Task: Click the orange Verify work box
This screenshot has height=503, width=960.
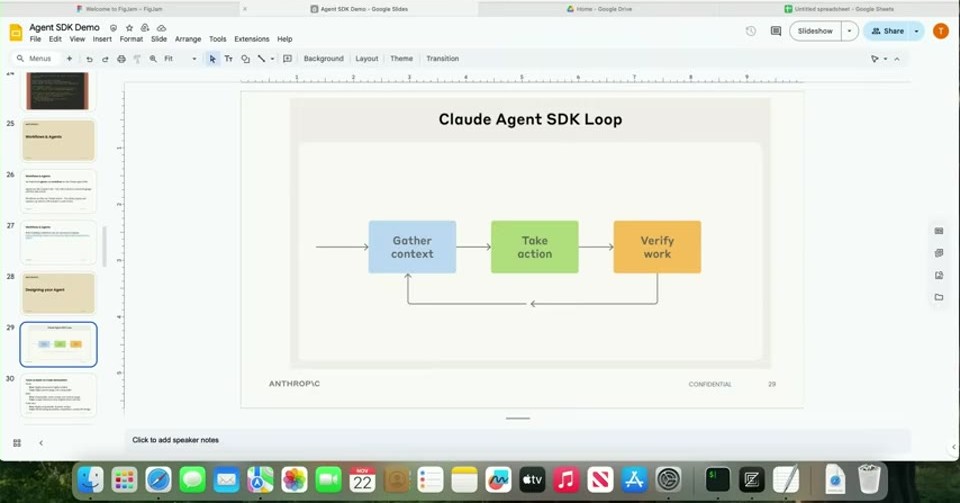Action: tap(657, 247)
